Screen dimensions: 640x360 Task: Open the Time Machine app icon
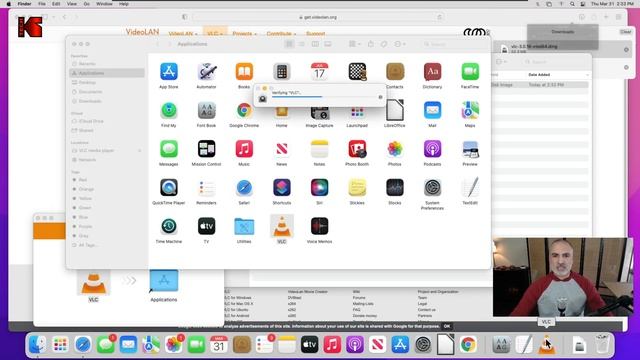[x=169, y=226]
